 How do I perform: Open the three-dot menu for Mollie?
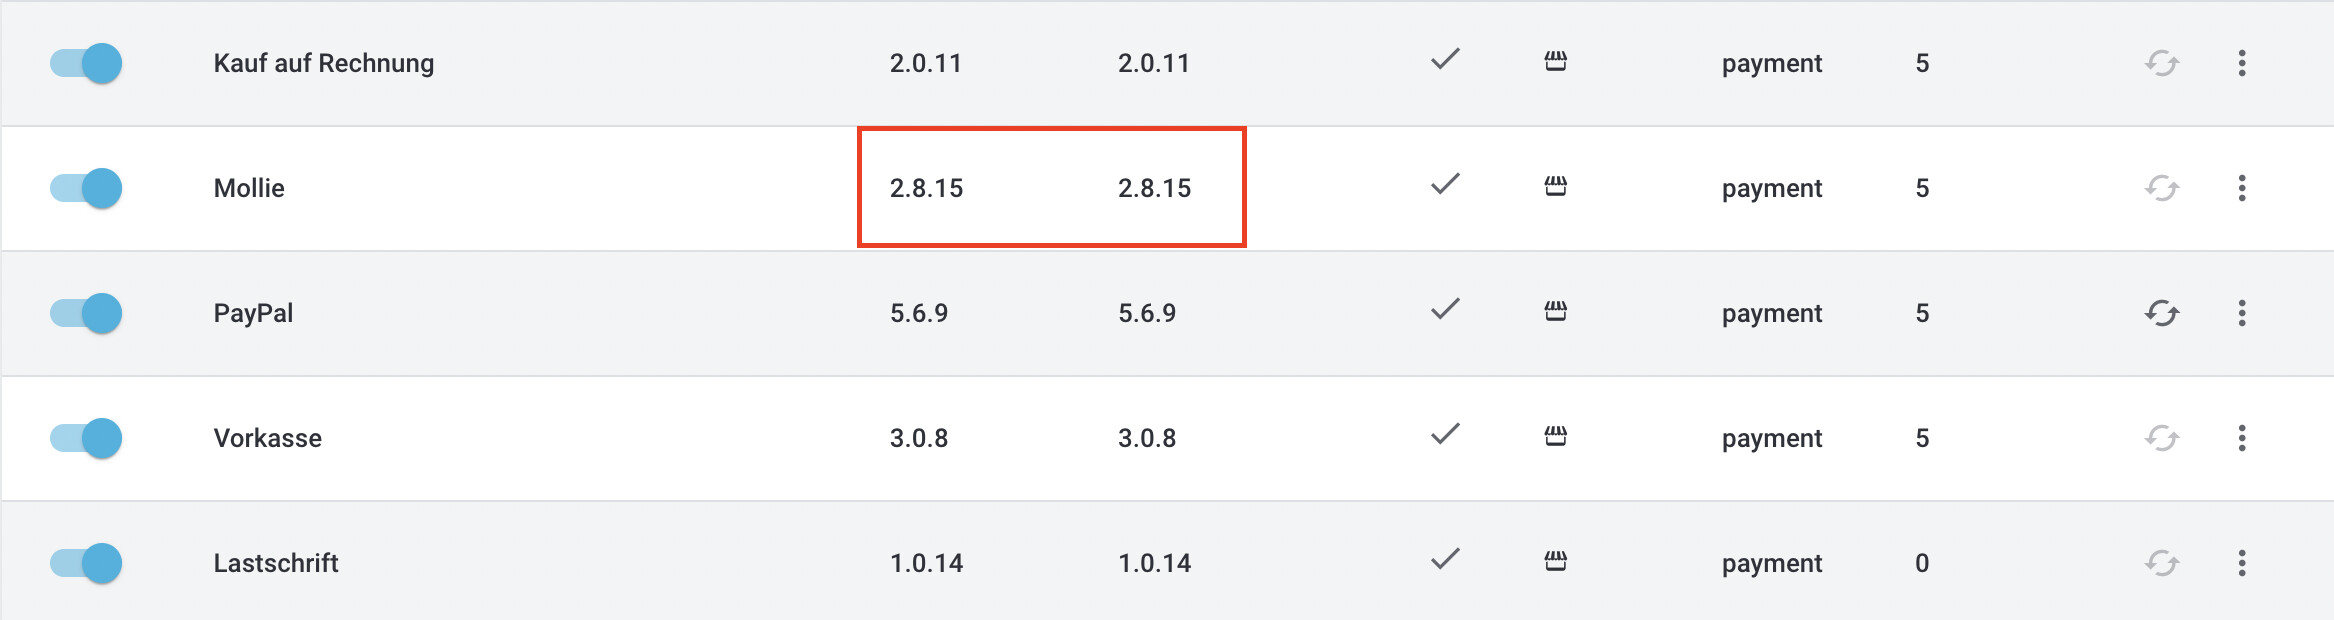2242,188
